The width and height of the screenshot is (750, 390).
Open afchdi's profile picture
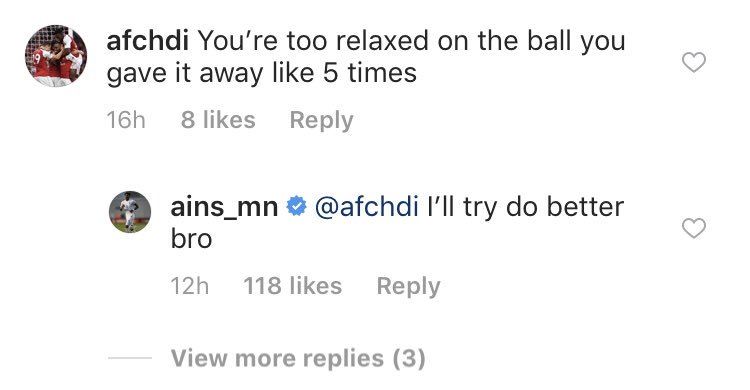pos(56,56)
